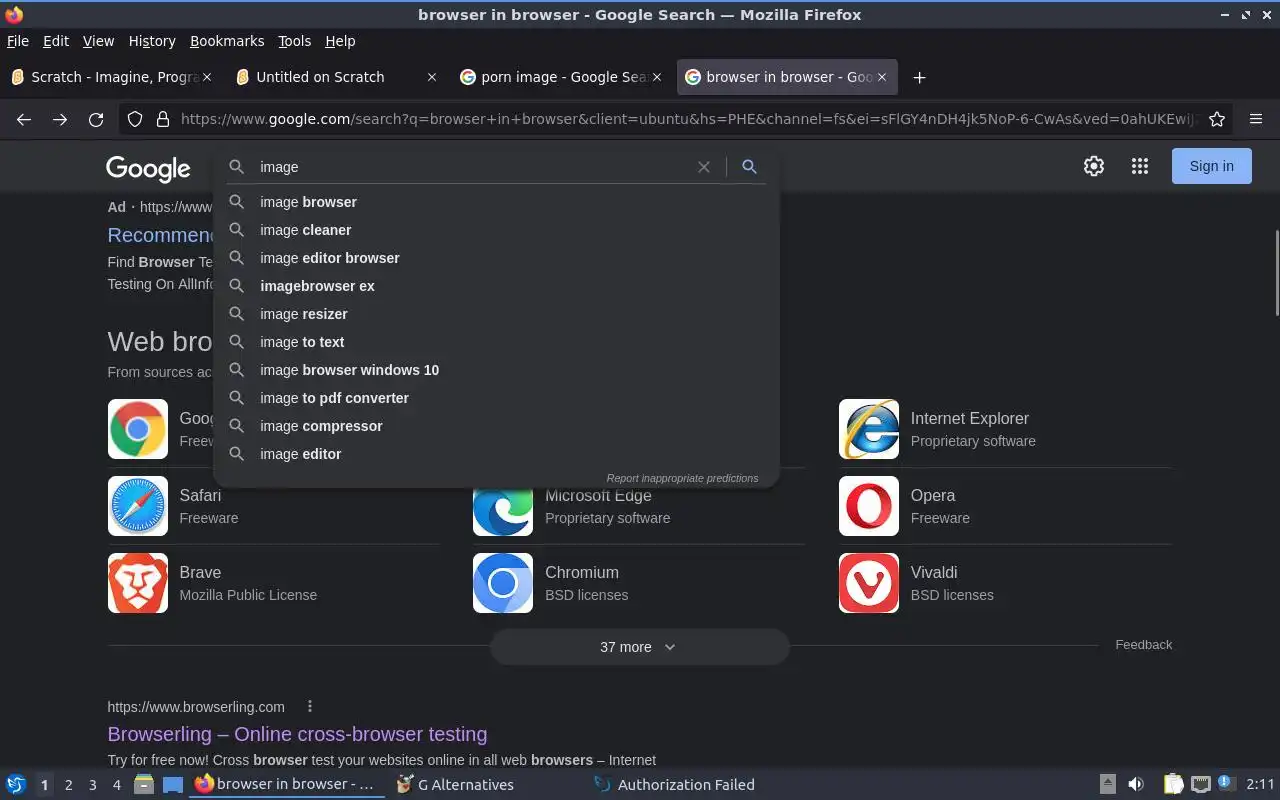Go forward to next page

tap(60, 119)
